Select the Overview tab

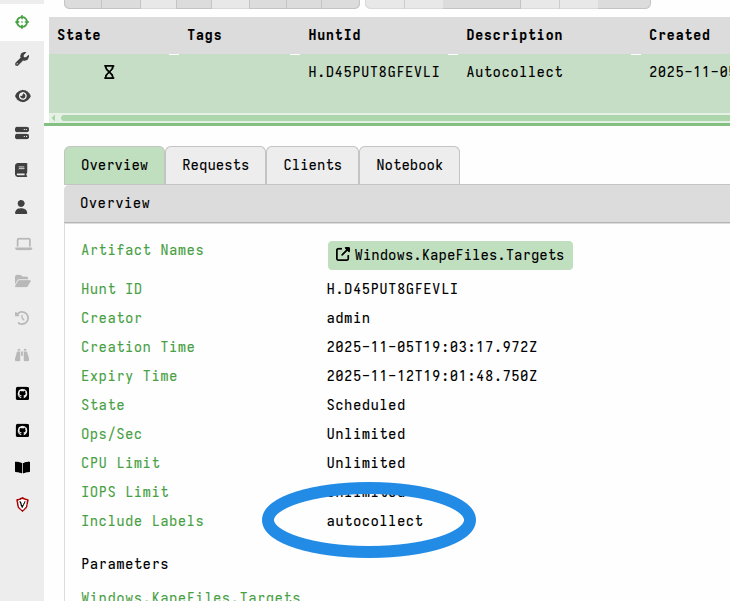point(114,165)
